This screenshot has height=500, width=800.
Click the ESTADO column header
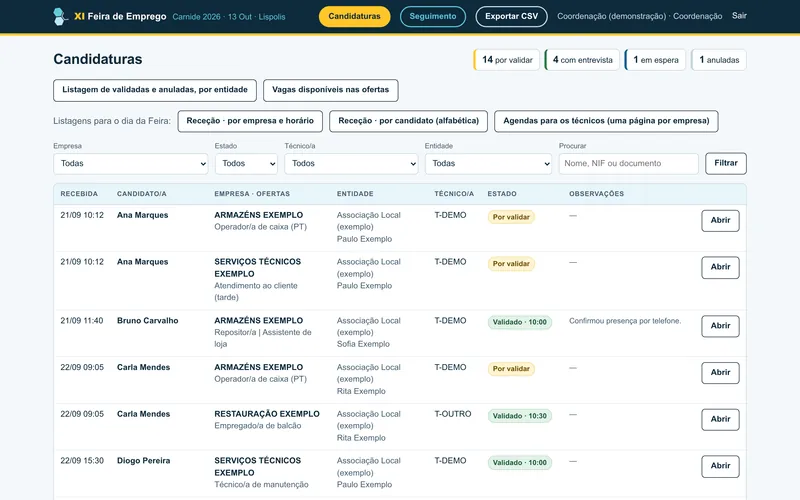502,194
